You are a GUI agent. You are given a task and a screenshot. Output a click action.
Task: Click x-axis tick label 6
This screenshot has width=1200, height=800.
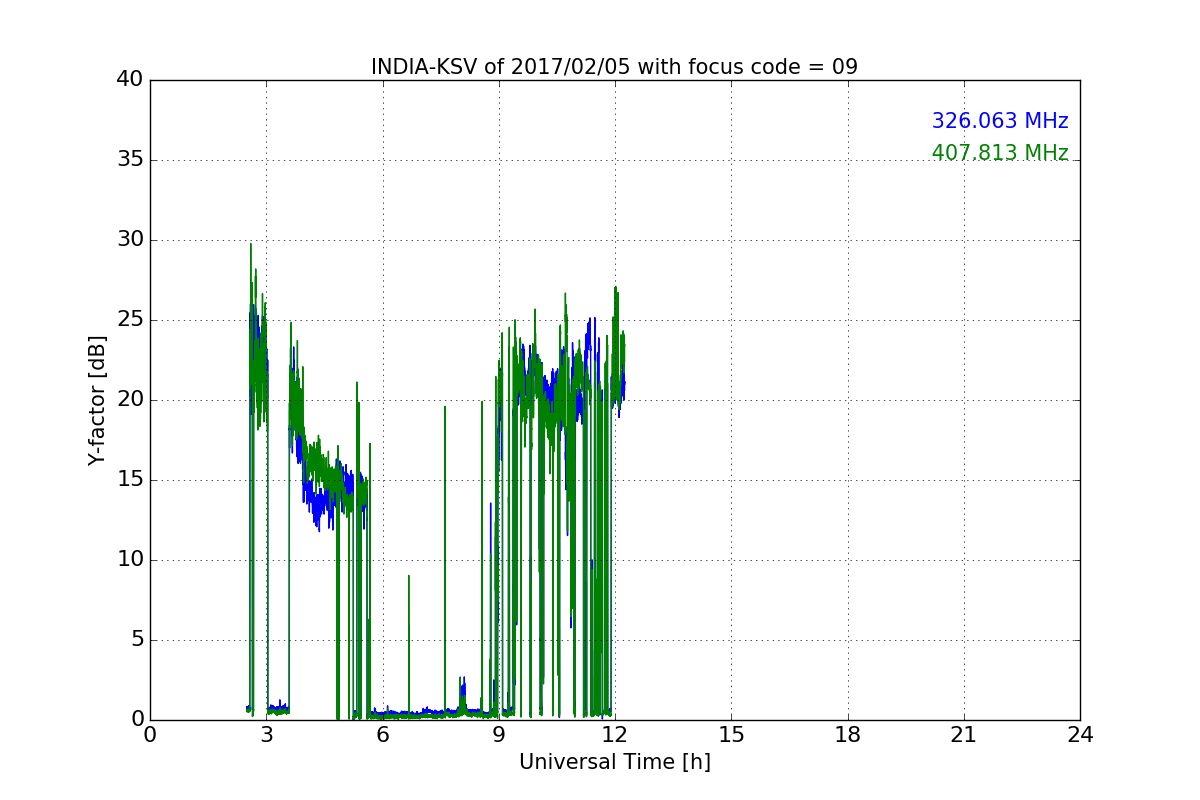[x=382, y=735]
